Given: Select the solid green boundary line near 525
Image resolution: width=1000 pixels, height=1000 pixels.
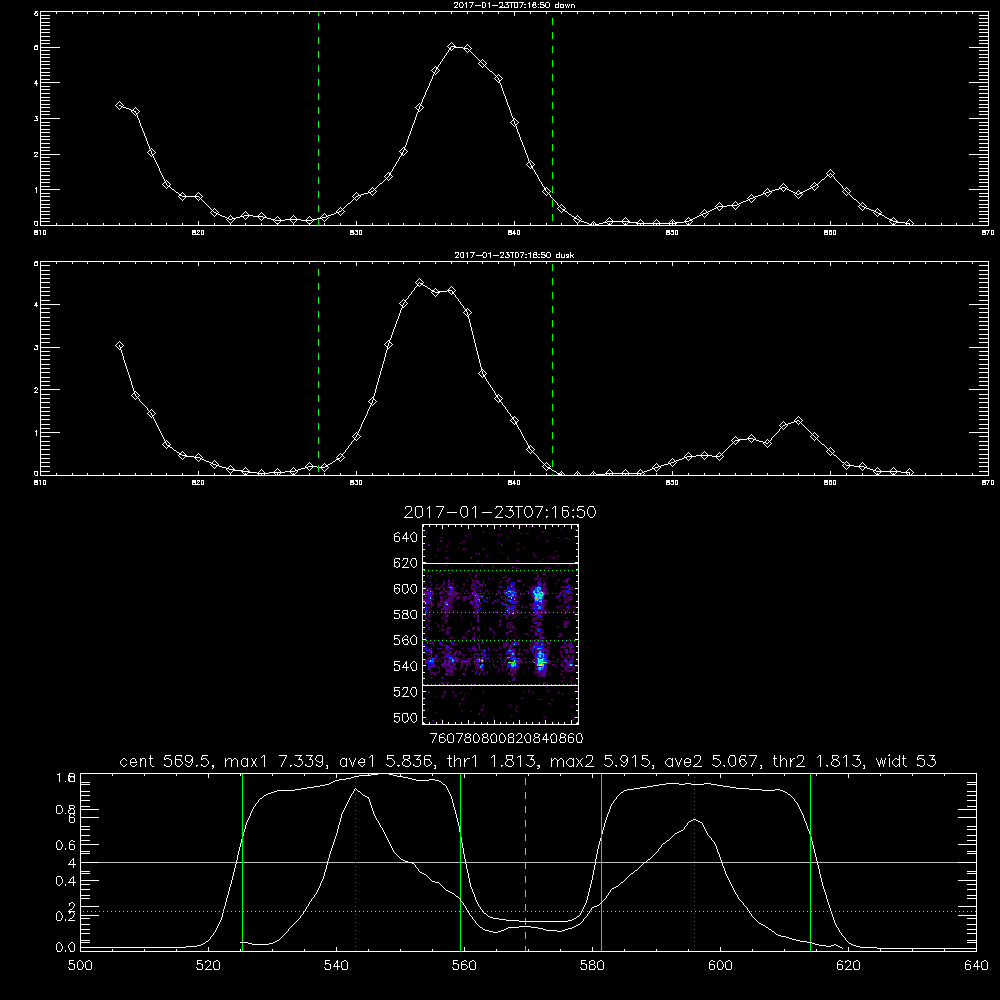Looking at the screenshot, I should point(242,861).
